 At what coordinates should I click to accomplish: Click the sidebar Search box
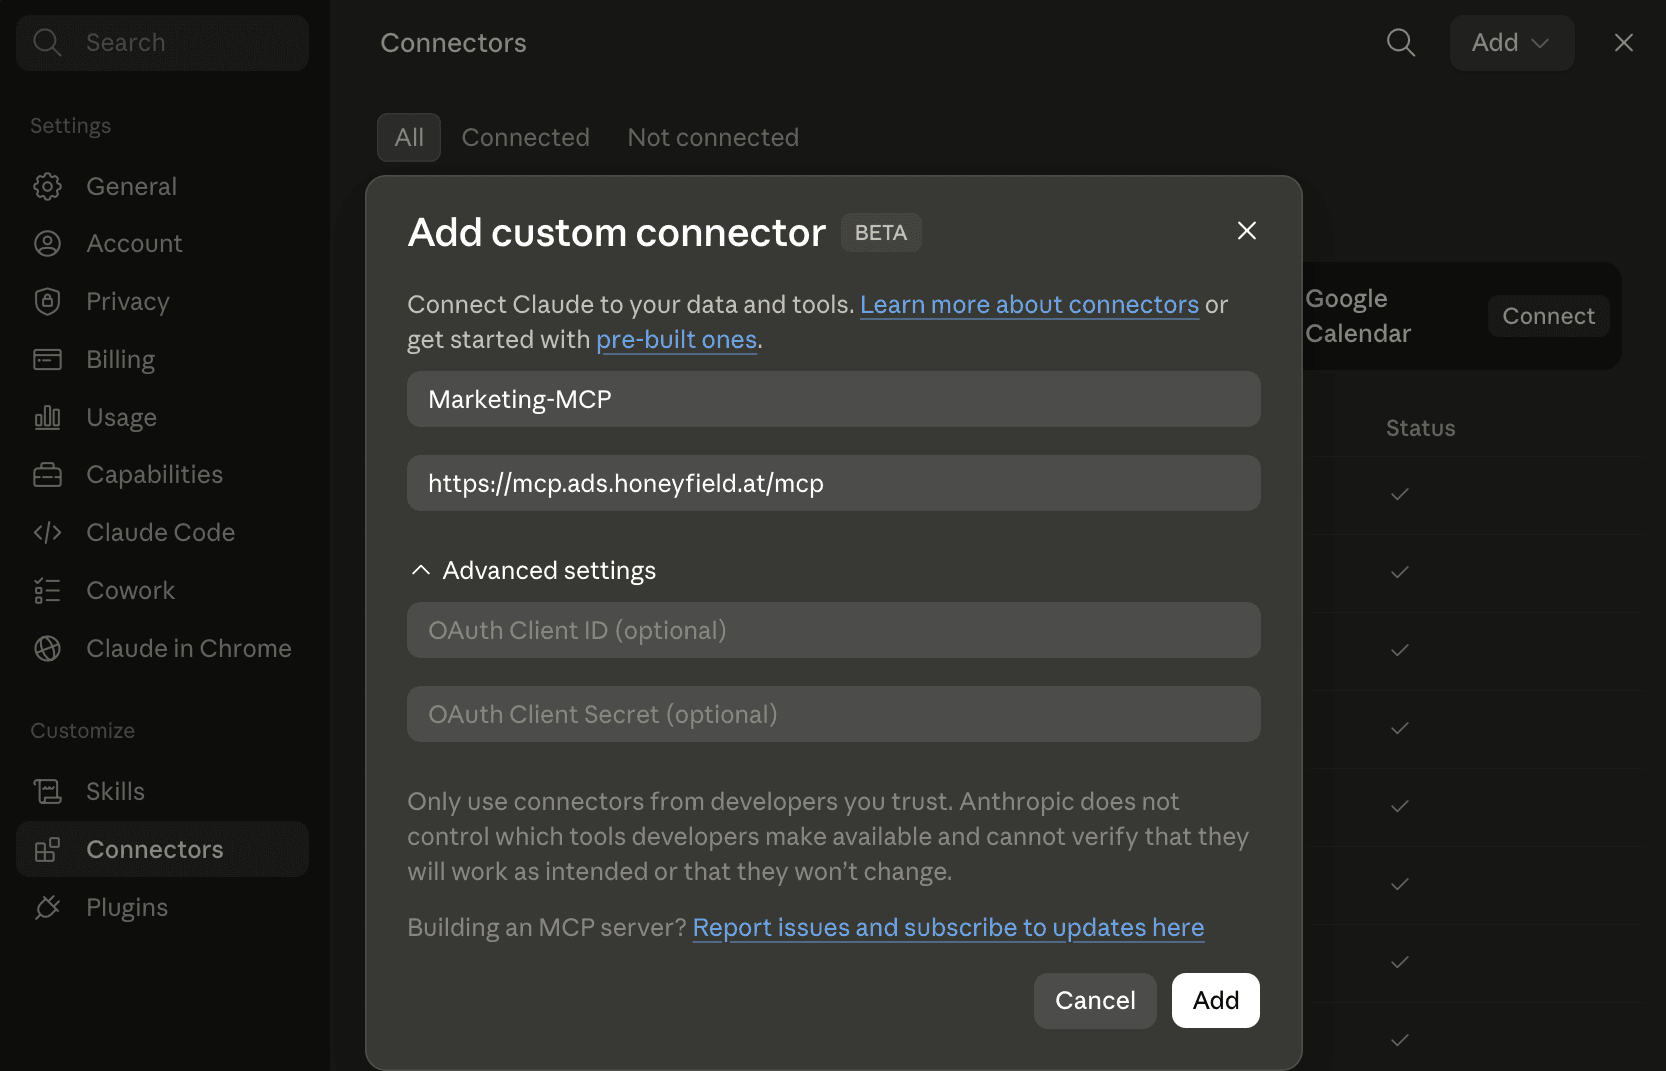162,43
